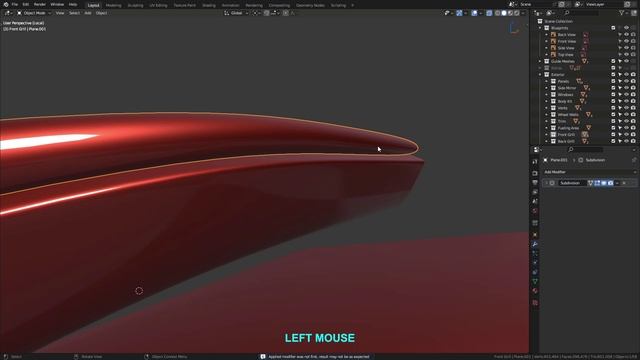Open the Edit menu
This screenshot has width=640, height=360.
pyautogui.click(x=26, y=4)
